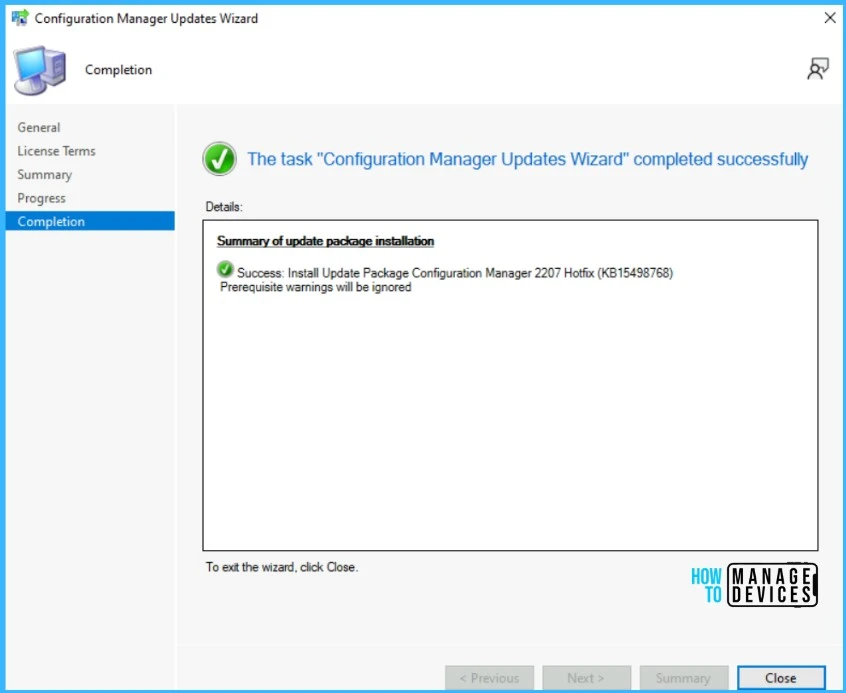
Task: Select the Completion step in sidebar
Action: [90, 221]
